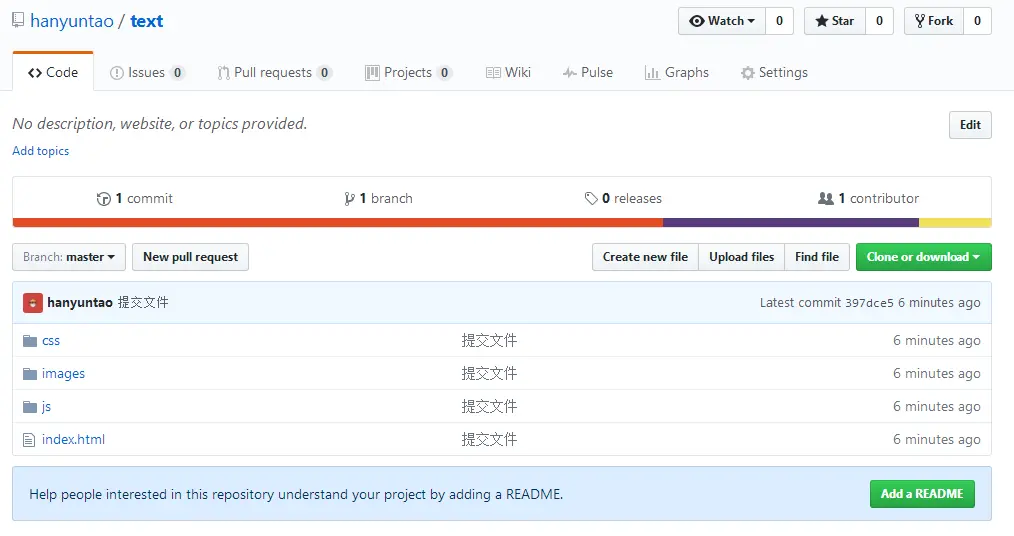View the 1 branch link
Viewport: 1014px width, 536px height.
pos(378,198)
